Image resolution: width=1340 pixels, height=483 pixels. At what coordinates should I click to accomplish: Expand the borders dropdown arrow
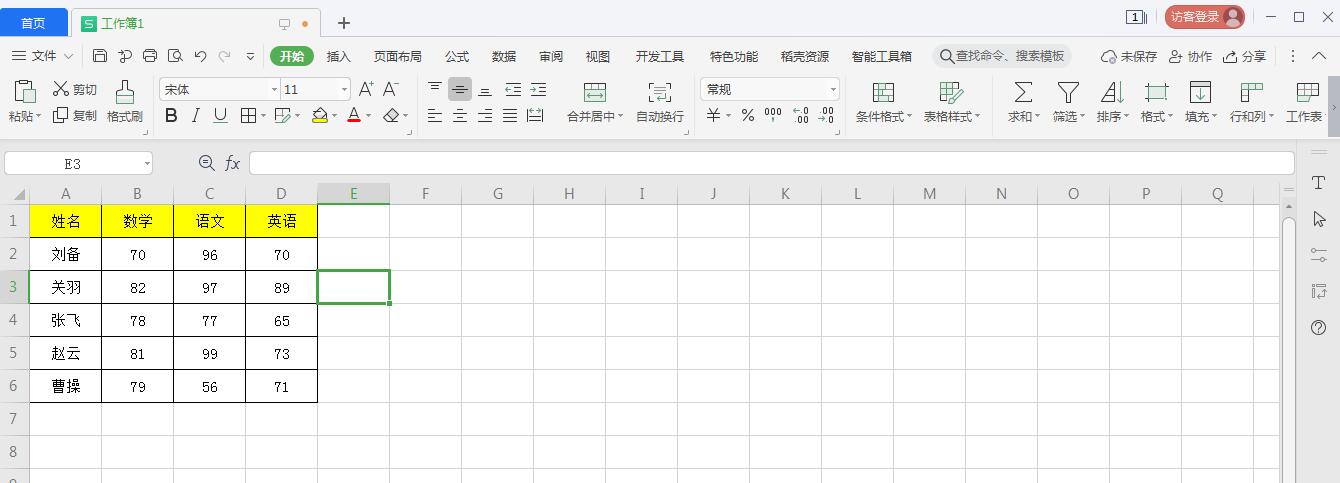coord(263,116)
